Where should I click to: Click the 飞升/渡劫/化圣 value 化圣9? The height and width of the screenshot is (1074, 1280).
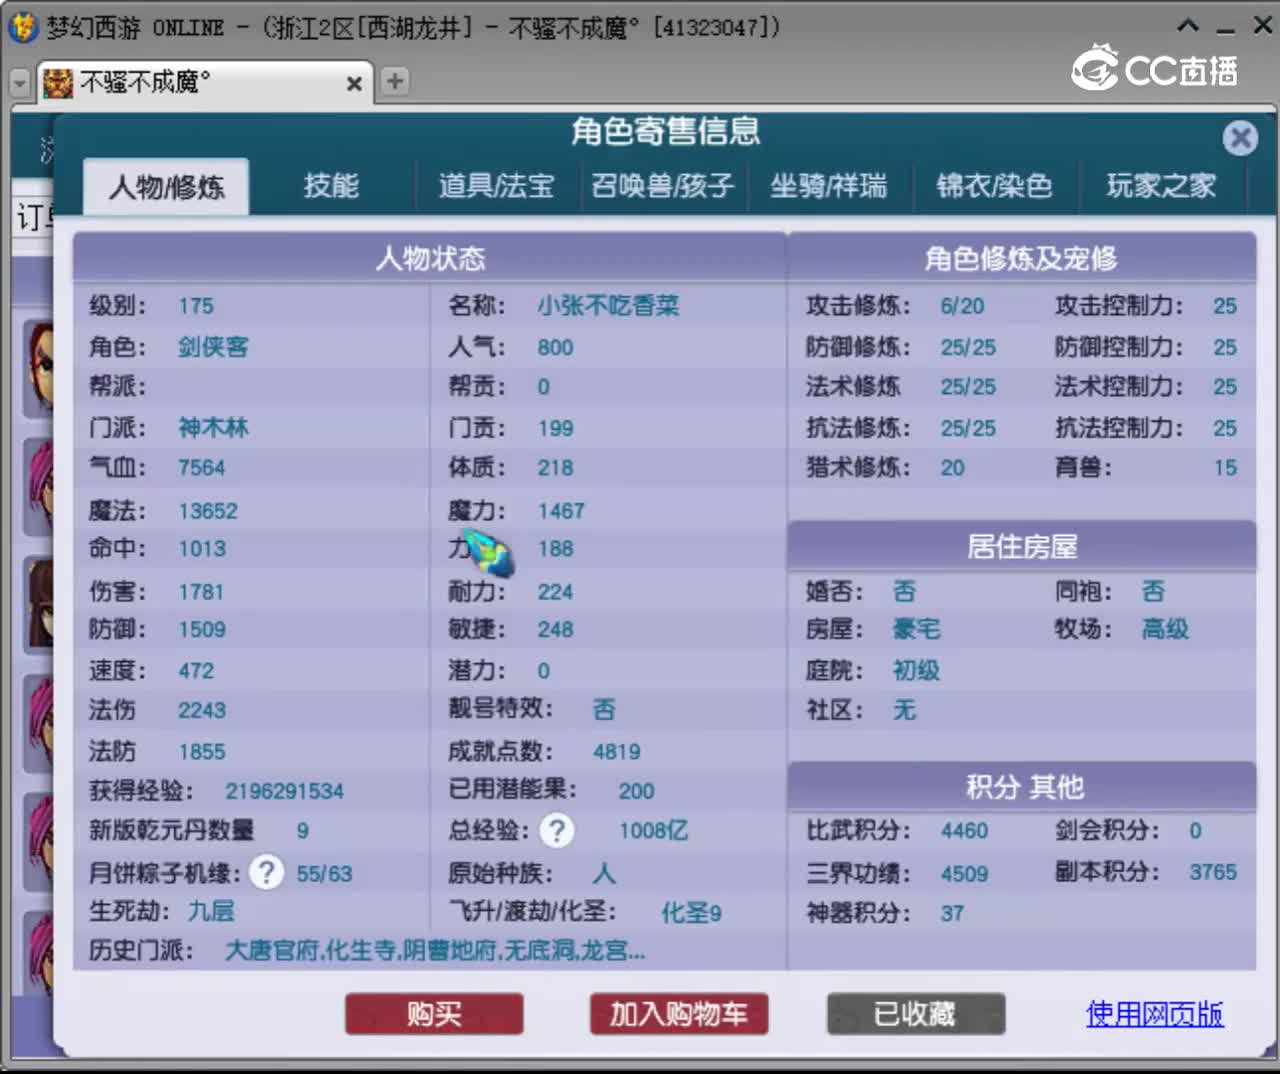click(x=691, y=913)
